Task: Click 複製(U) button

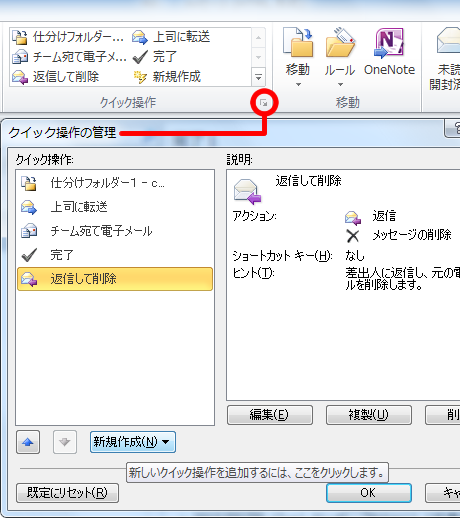Action: (369, 415)
